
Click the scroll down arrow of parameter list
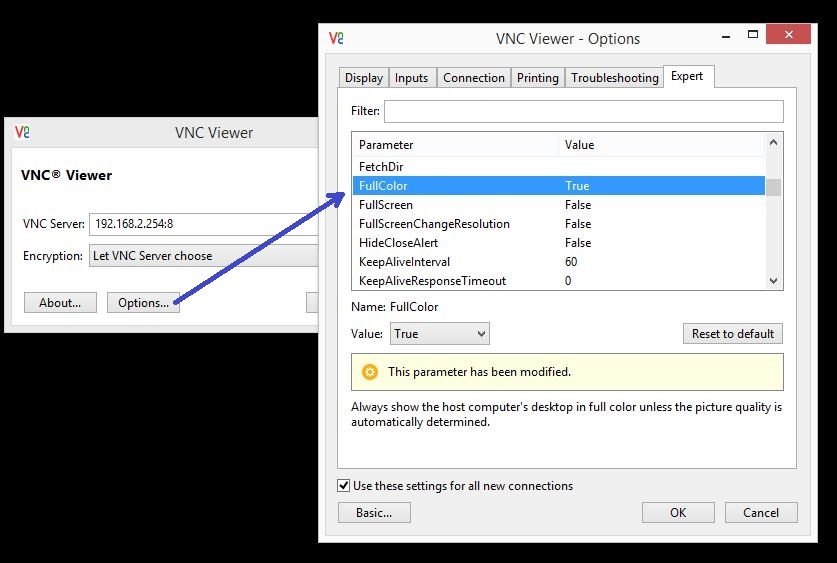point(773,281)
